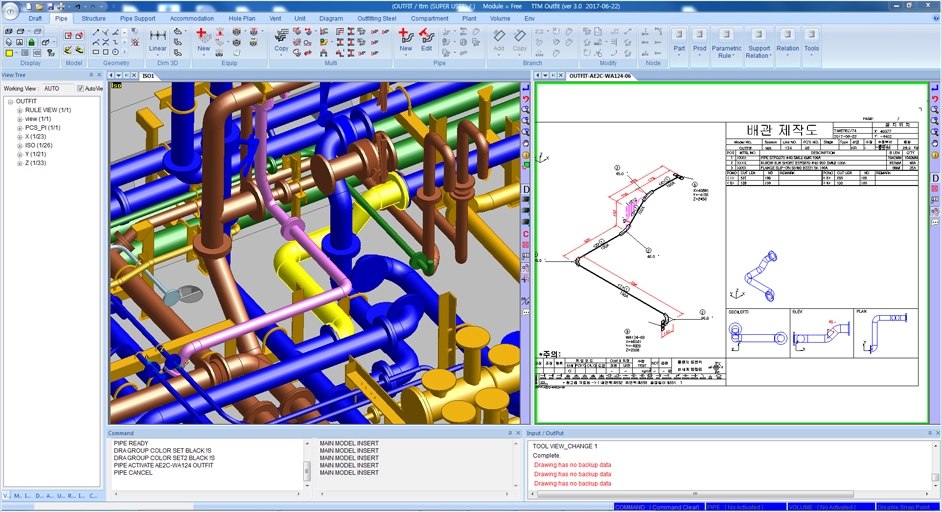Click the Edit pipe icon
942x512 pixels.
point(426,38)
